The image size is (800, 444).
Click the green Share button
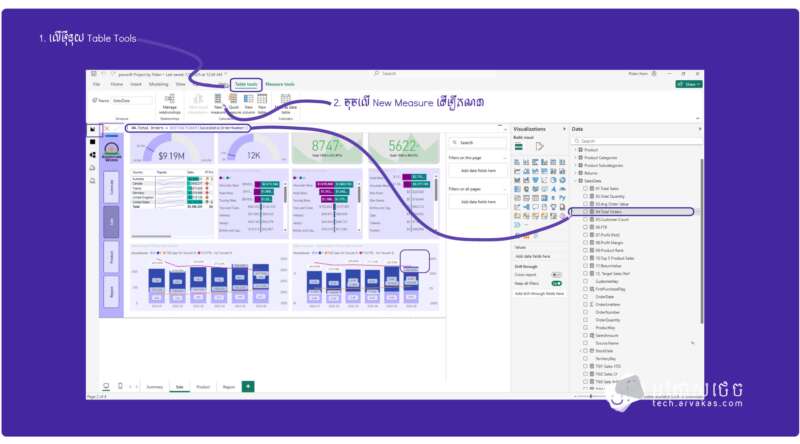(x=688, y=85)
